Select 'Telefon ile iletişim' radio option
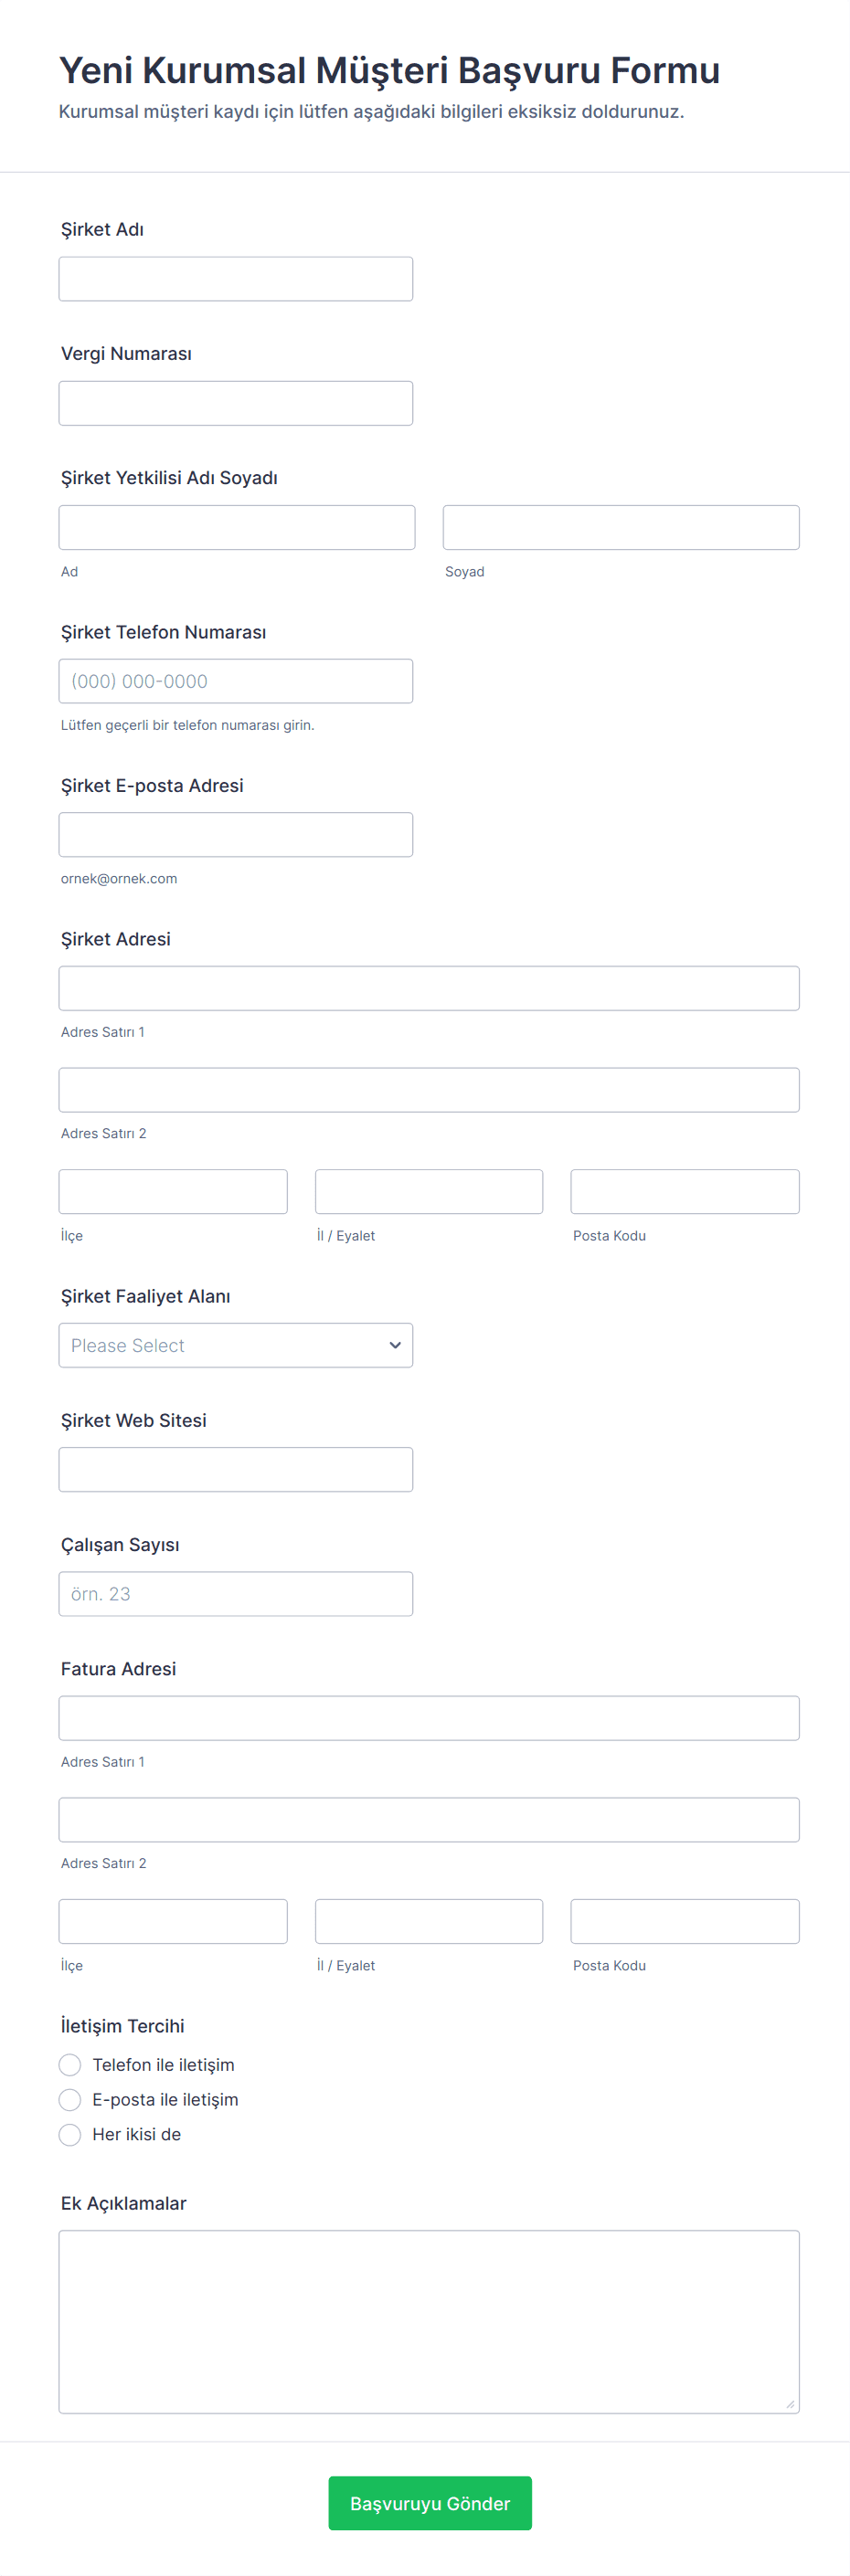 coord(70,2064)
